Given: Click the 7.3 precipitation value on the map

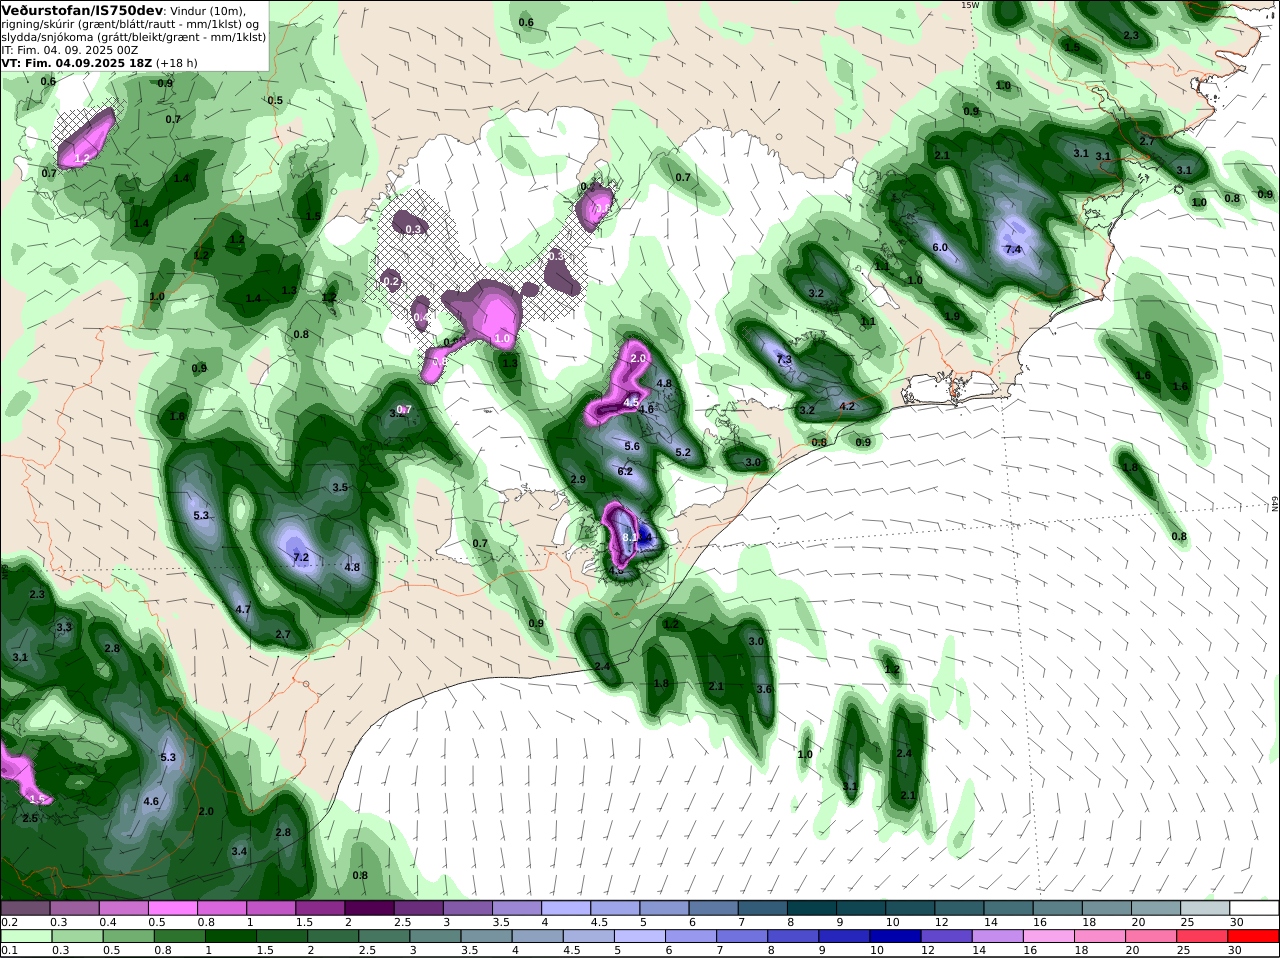Looking at the screenshot, I should [x=784, y=359].
